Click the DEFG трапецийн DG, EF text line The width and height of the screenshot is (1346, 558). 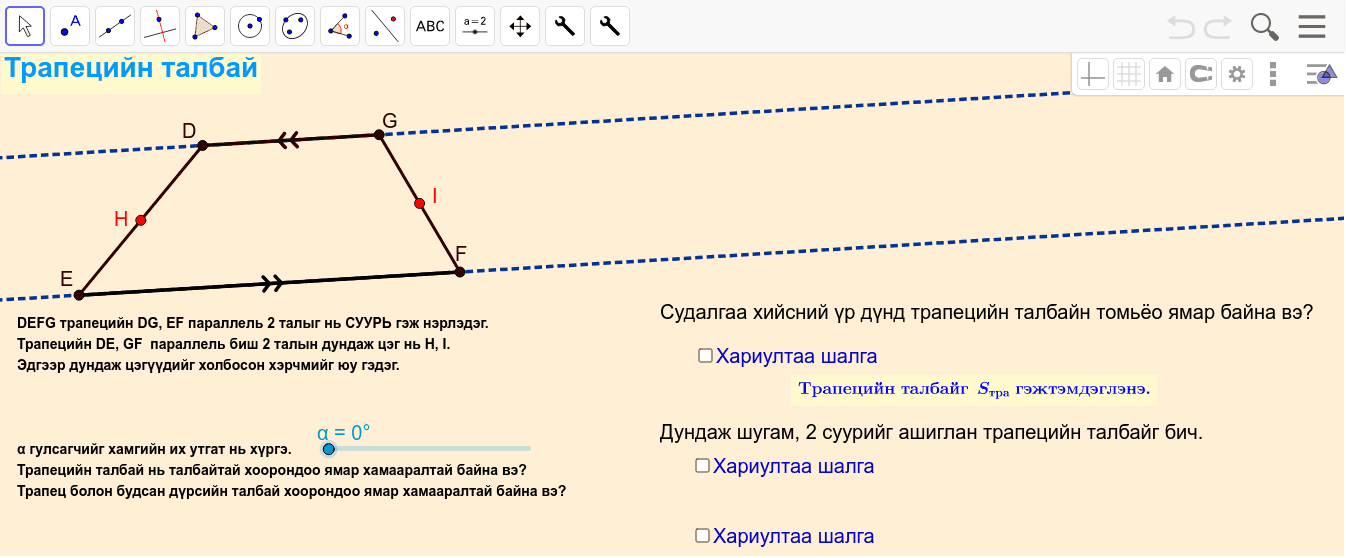[x=253, y=324]
